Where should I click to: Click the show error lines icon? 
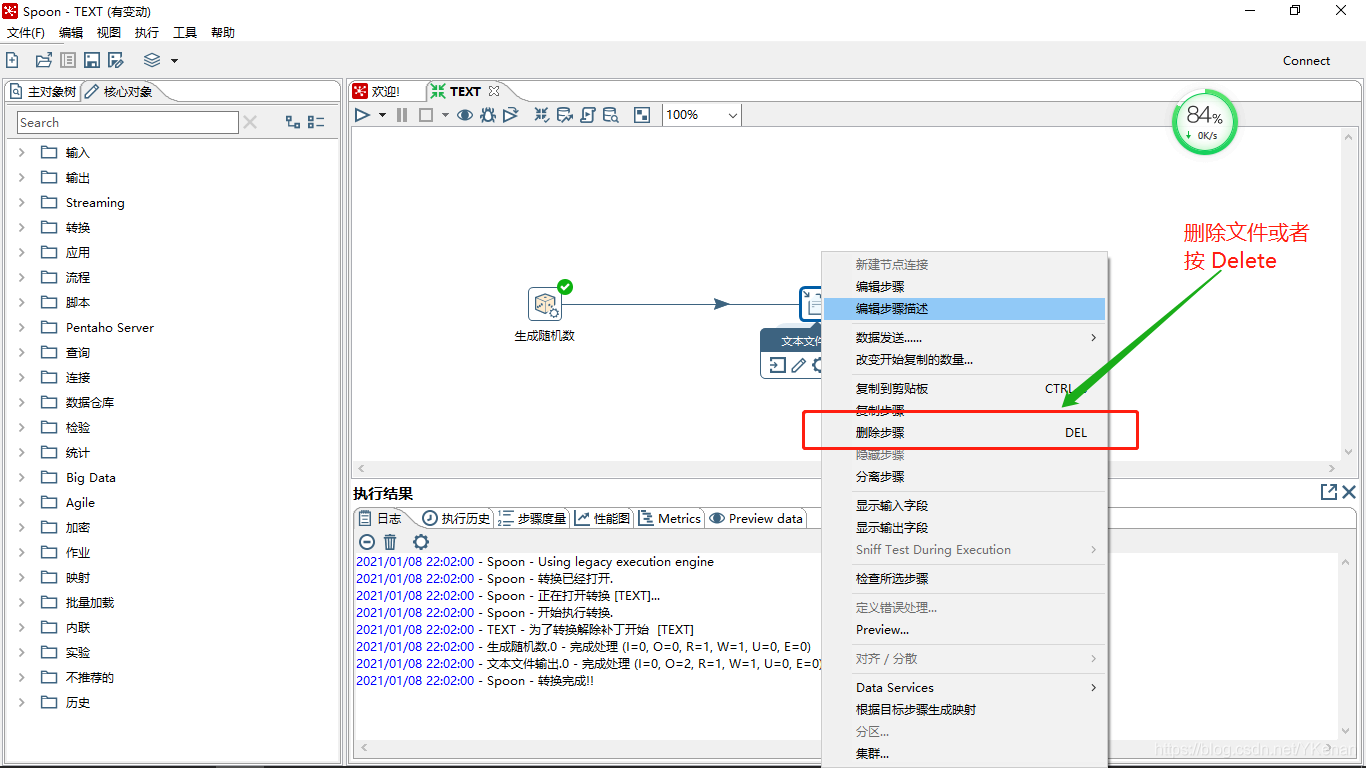point(367,541)
